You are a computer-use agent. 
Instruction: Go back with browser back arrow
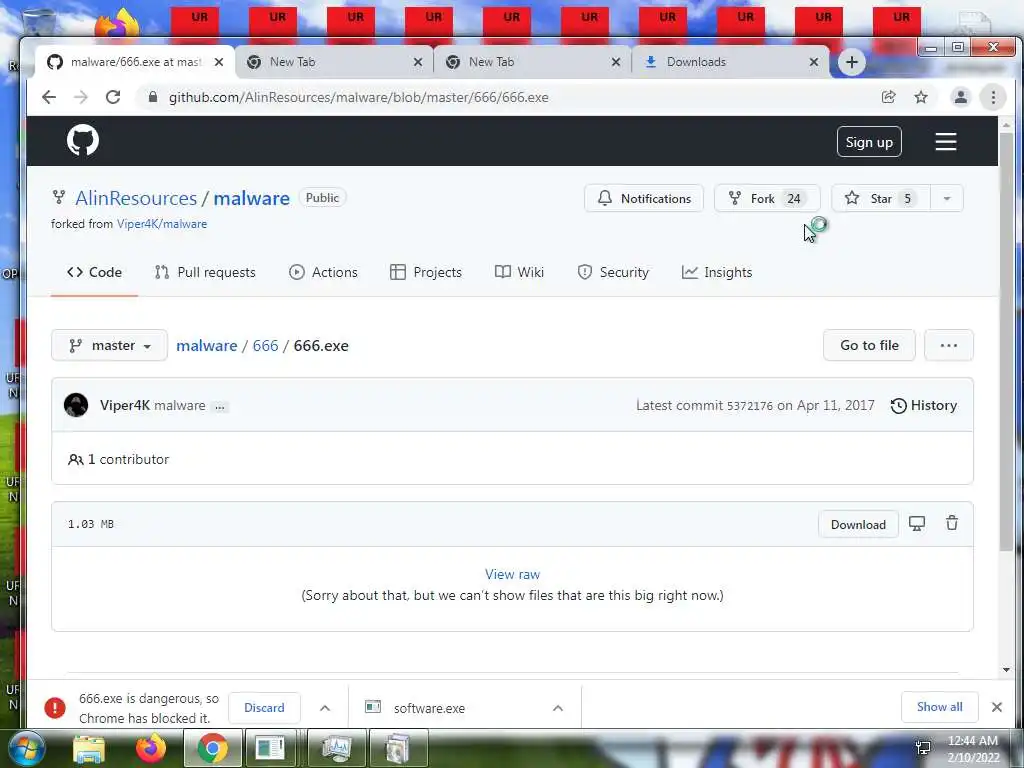[49, 97]
